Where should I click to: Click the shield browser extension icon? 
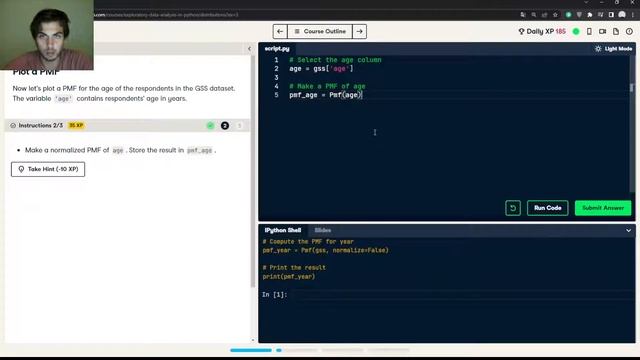tap(579, 15)
